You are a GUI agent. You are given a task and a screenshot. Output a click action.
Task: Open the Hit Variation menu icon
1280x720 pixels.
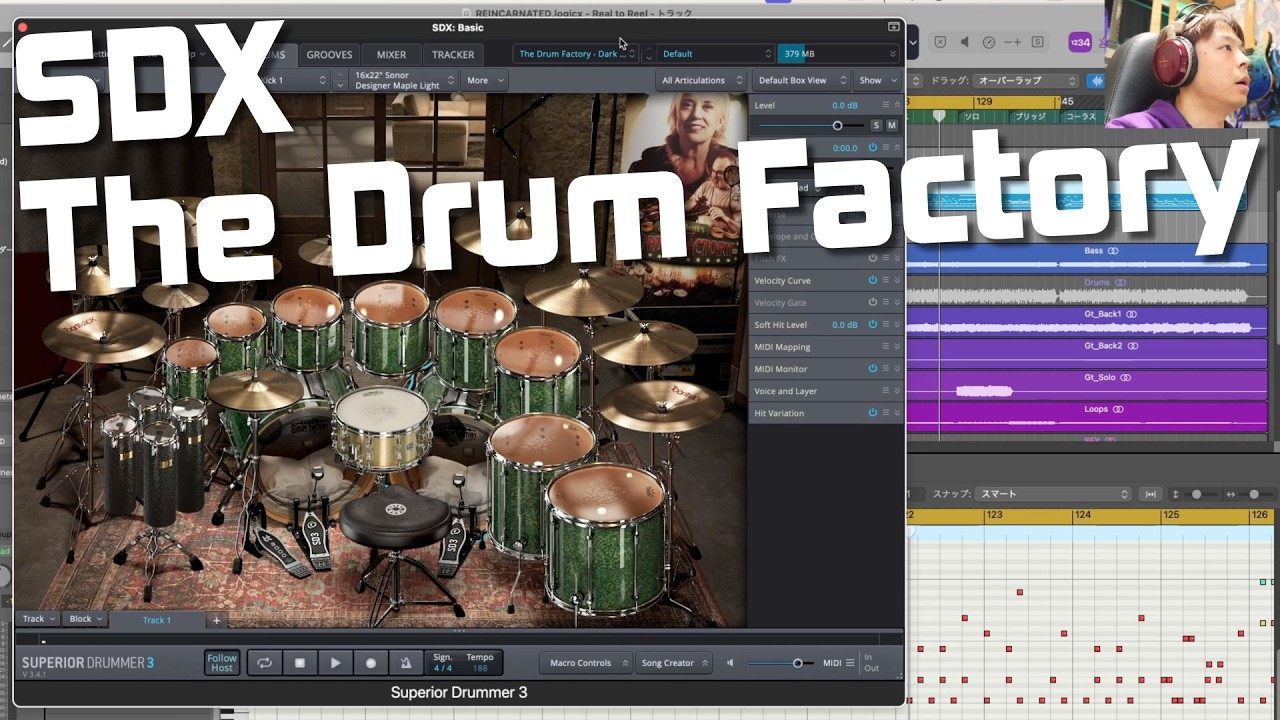(x=885, y=413)
